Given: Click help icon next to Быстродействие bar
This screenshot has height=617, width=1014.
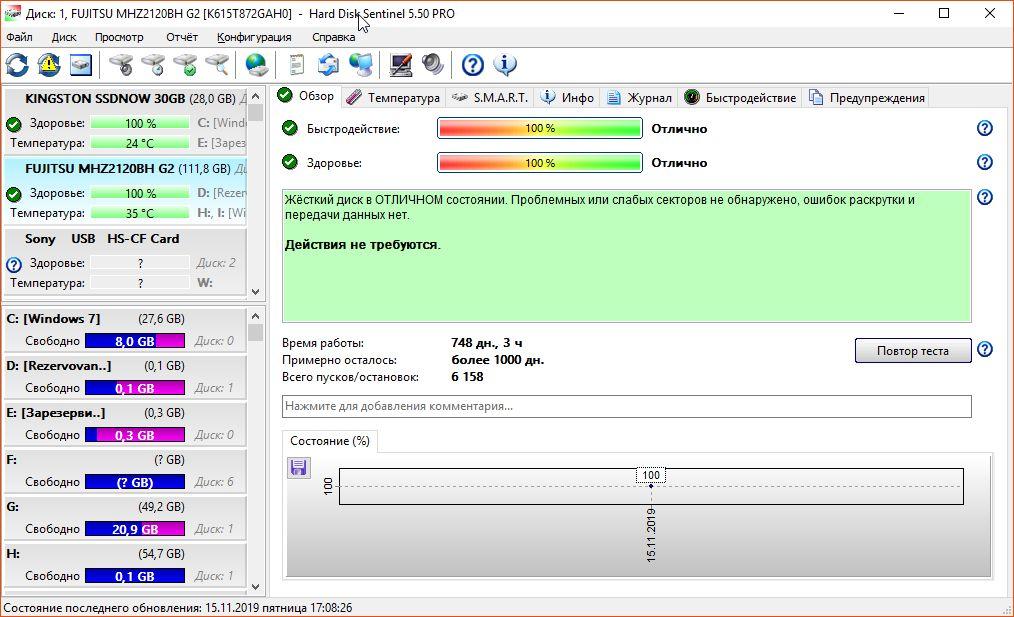Looking at the screenshot, I should (984, 128).
